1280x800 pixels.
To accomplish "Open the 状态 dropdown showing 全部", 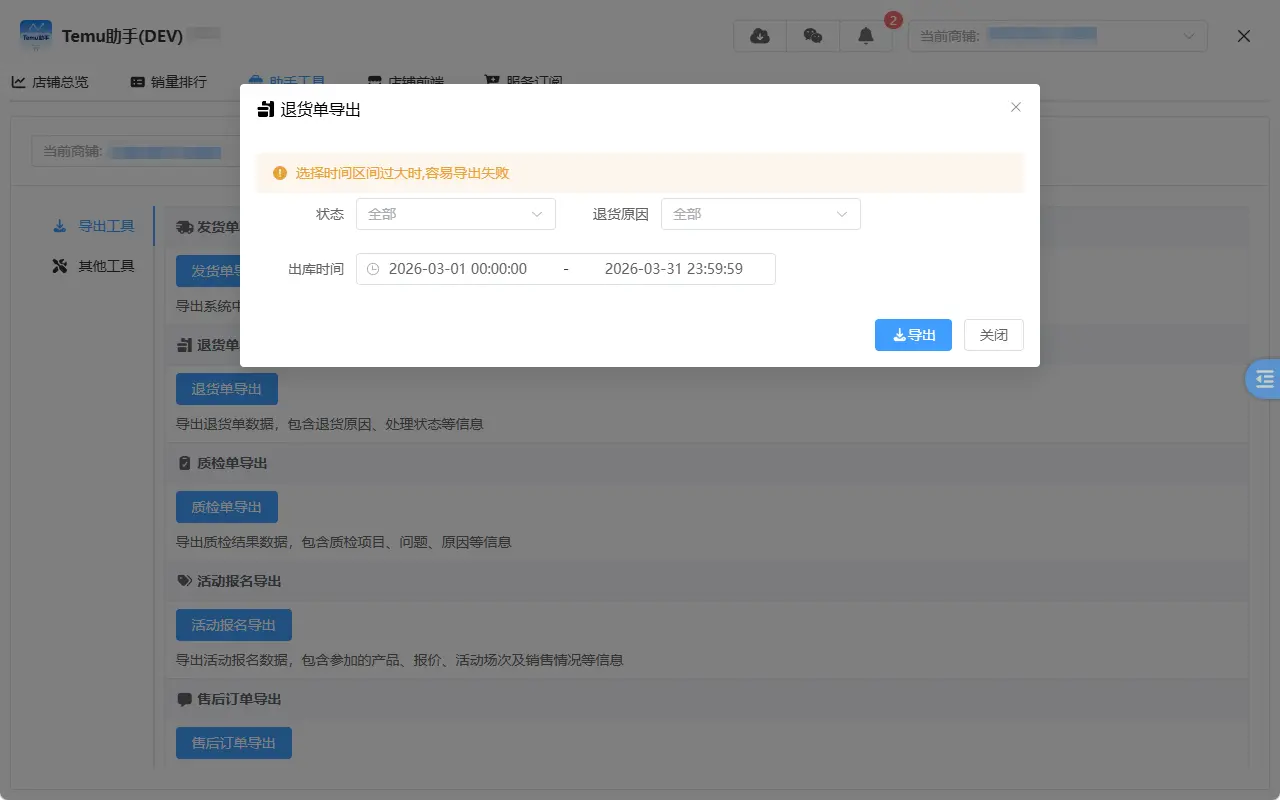I will click(456, 214).
